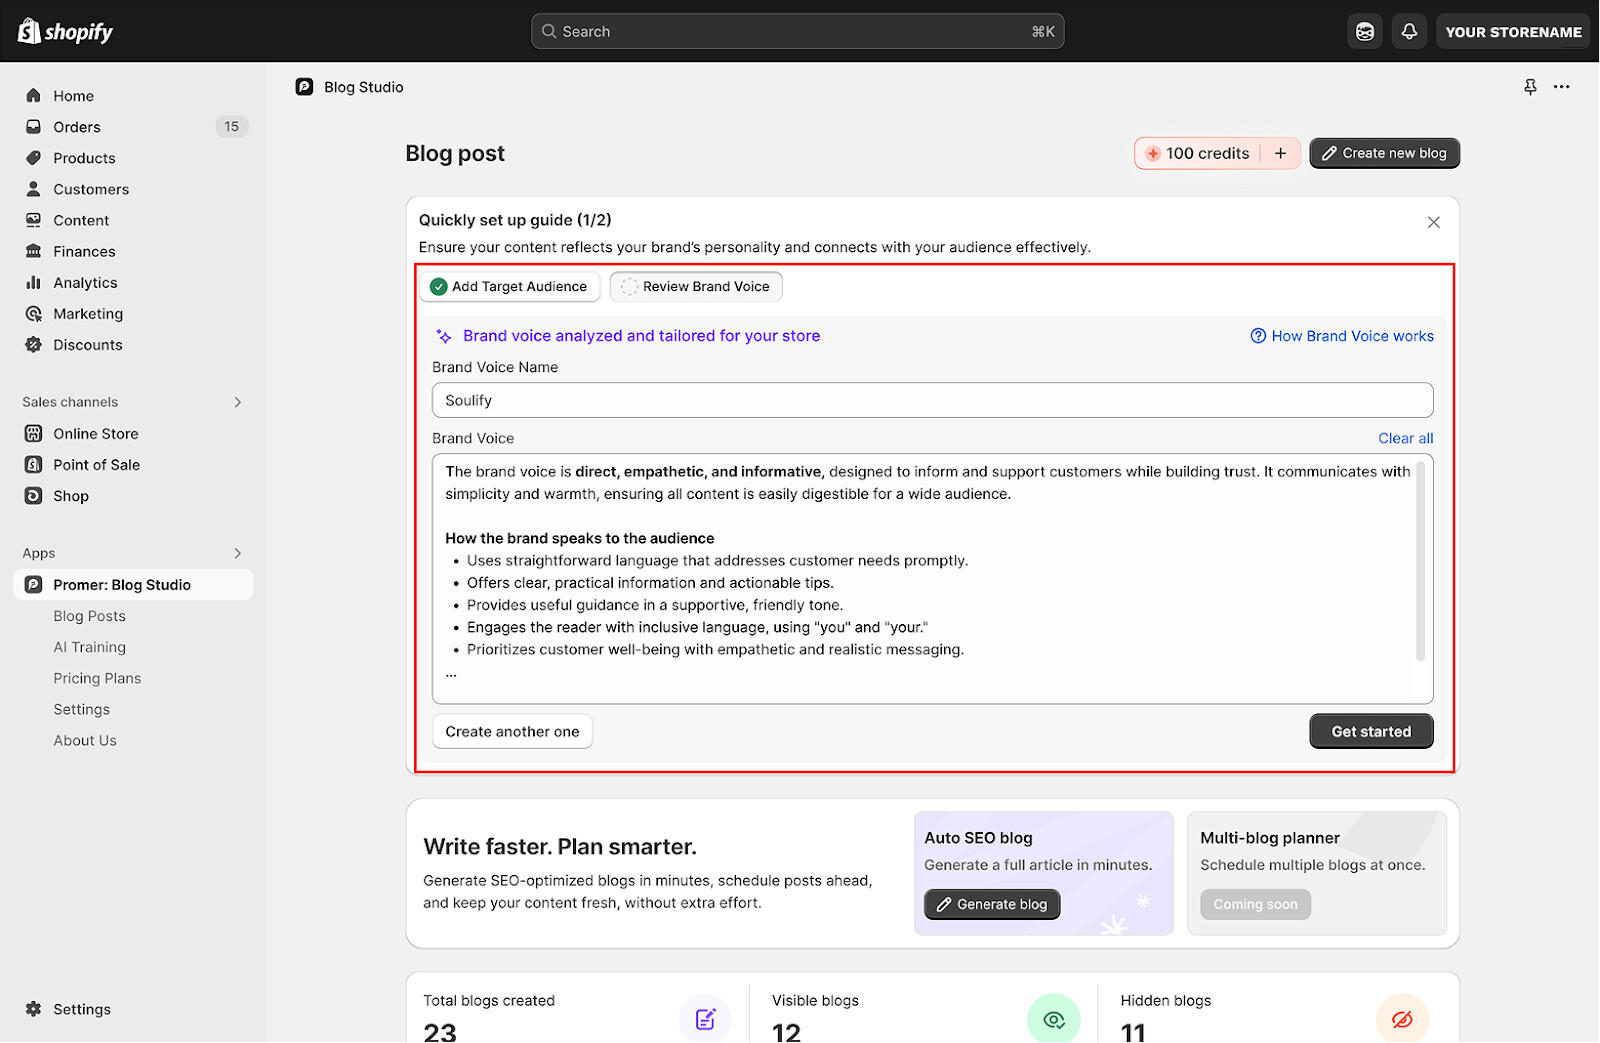Click the sparkle icon beside Brand voice analyzed
Viewport: 1600px width, 1043px height.
click(x=444, y=337)
